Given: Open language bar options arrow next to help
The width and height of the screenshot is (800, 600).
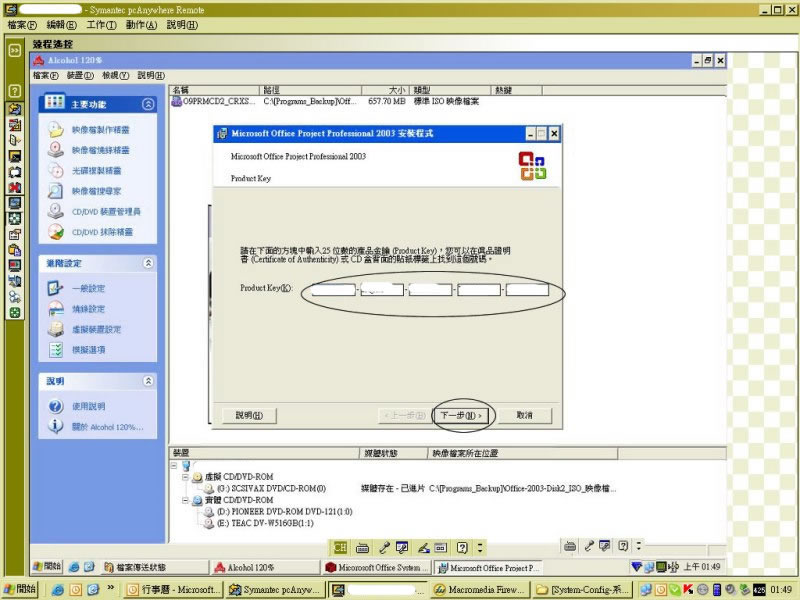Looking at the screenshot, I should [x=480, y=548].
